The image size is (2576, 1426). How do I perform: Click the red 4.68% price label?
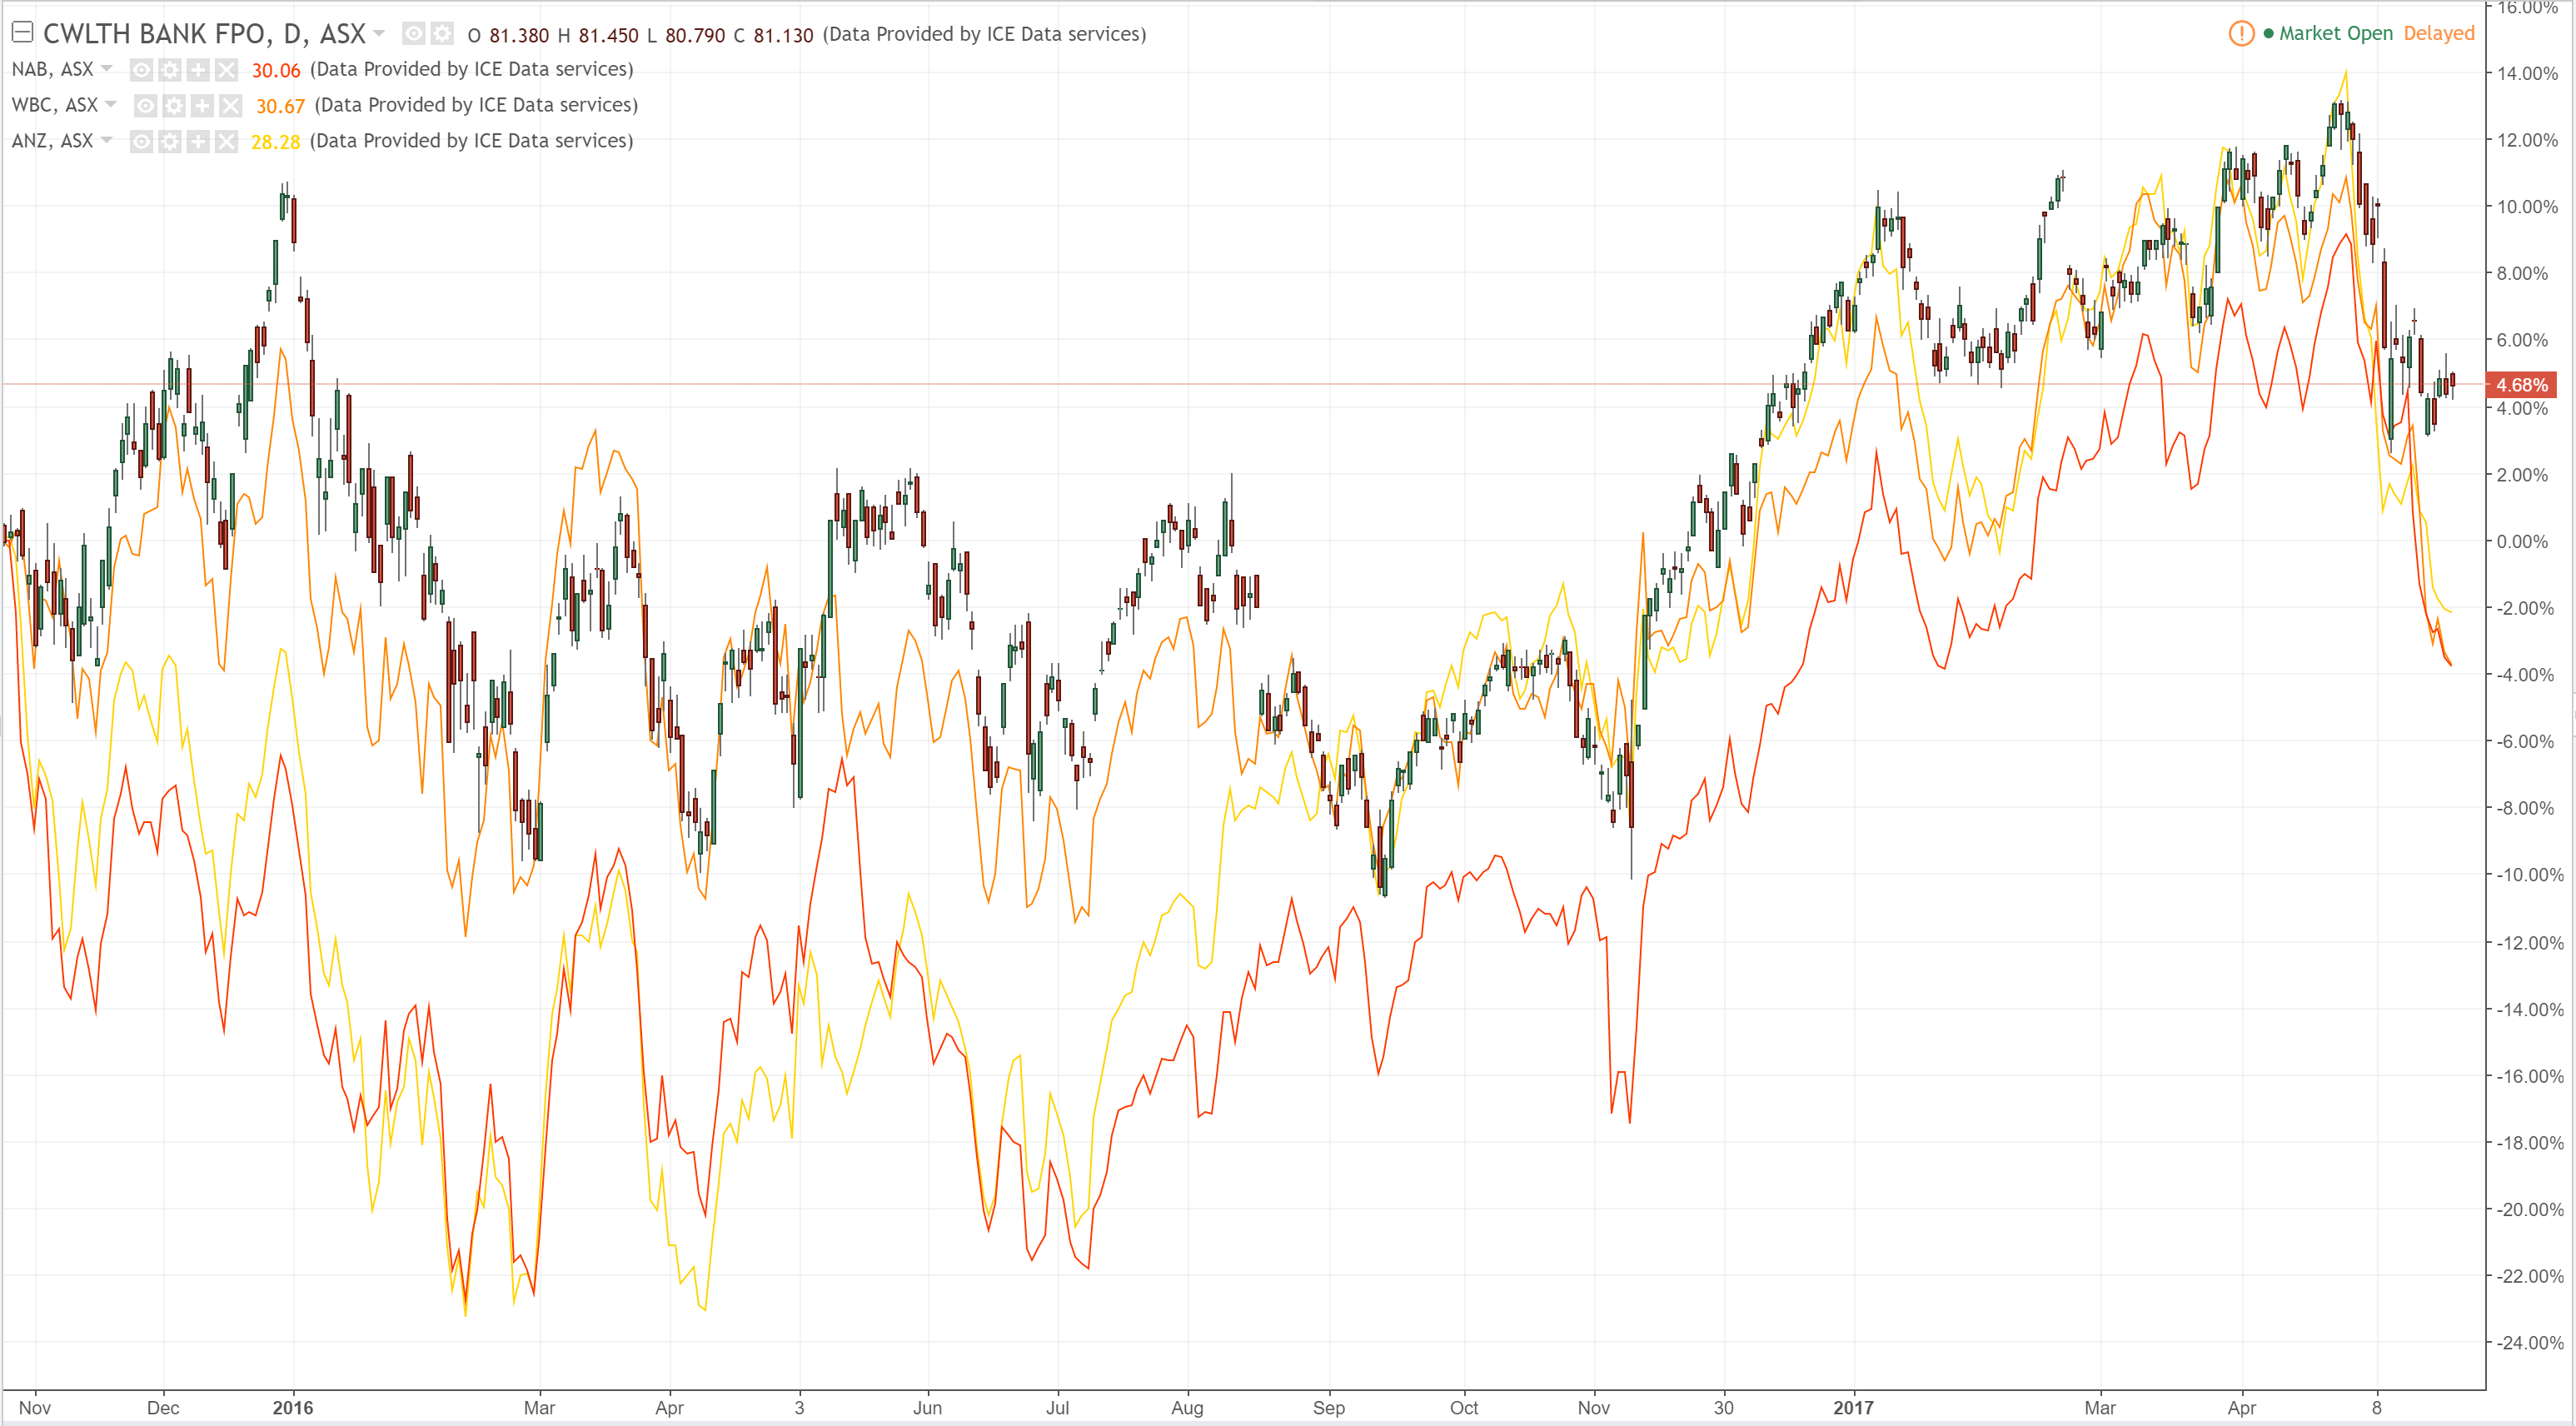(x=2520, y=385)
